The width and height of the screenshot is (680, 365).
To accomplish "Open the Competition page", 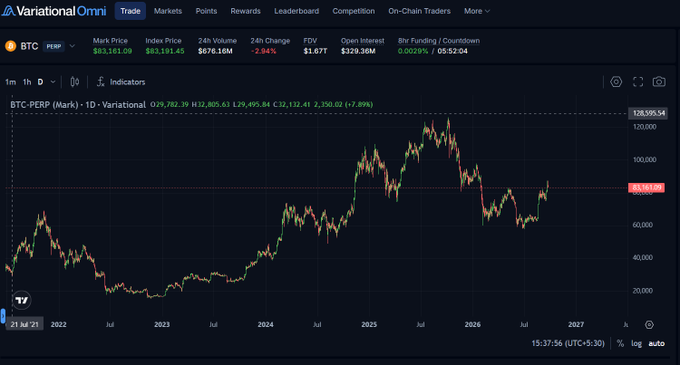I will pyautogui.click(x=353, y=11).
